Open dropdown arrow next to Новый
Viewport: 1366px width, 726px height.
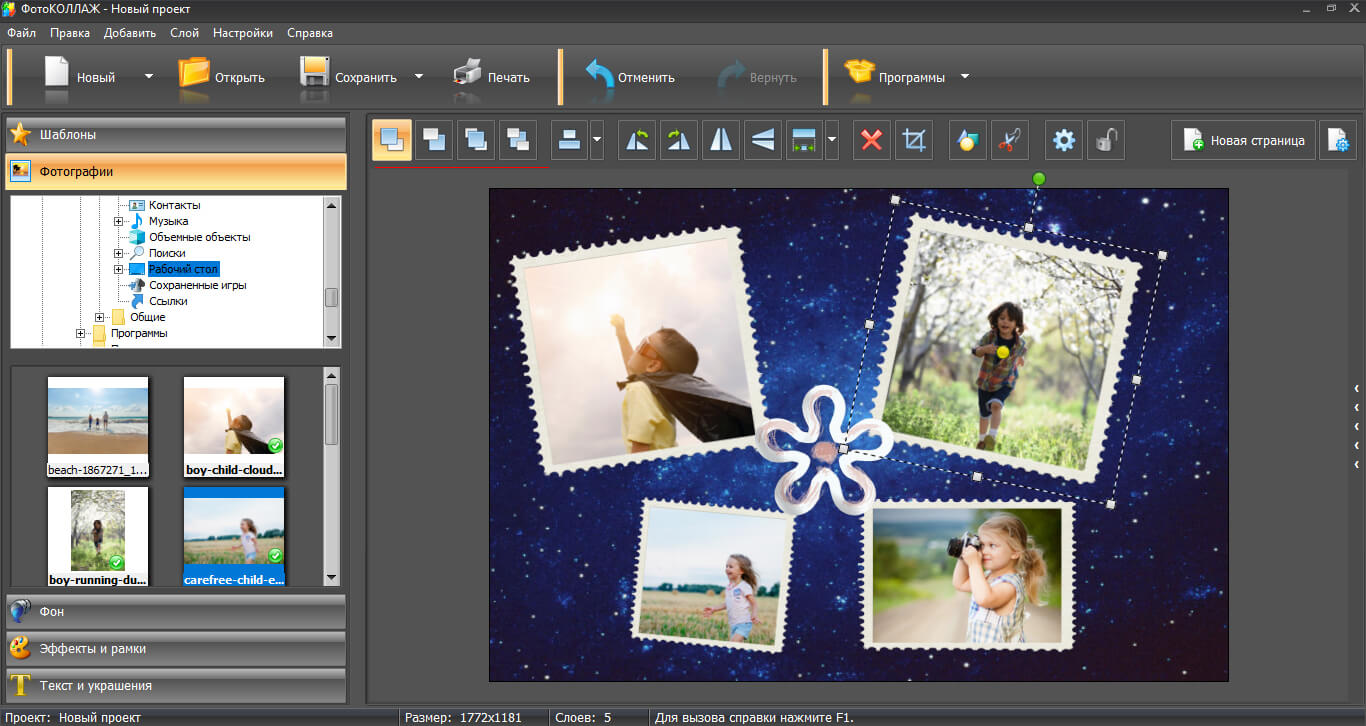pos(149,76)
